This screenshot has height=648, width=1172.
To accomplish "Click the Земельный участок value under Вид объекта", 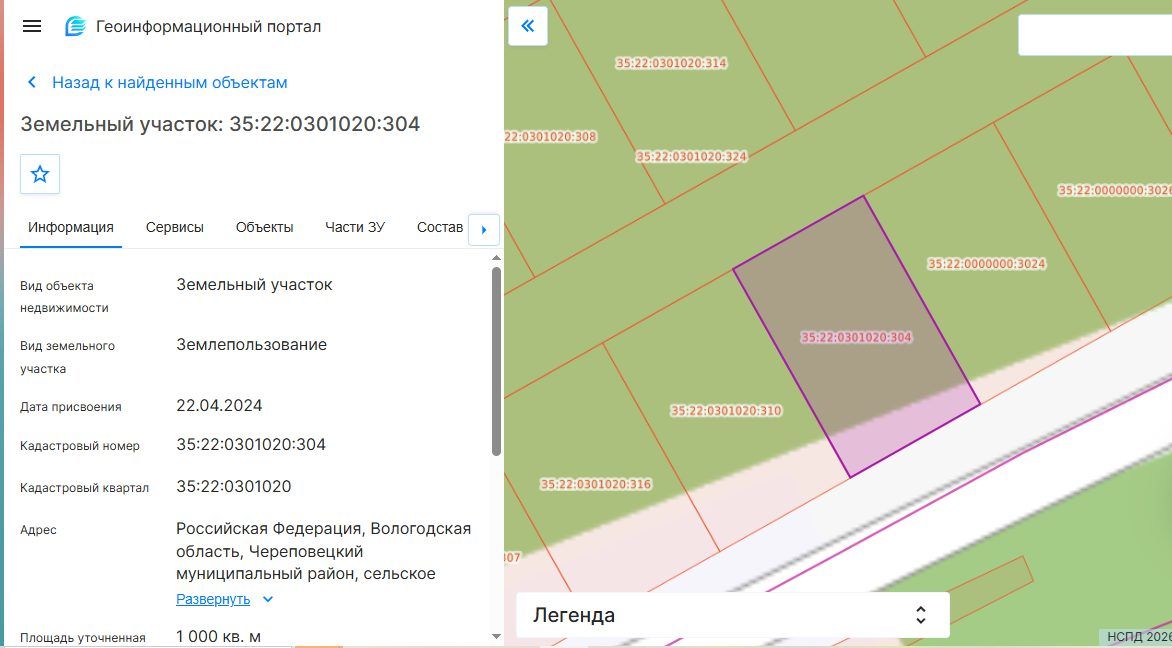I will [254, 285].
